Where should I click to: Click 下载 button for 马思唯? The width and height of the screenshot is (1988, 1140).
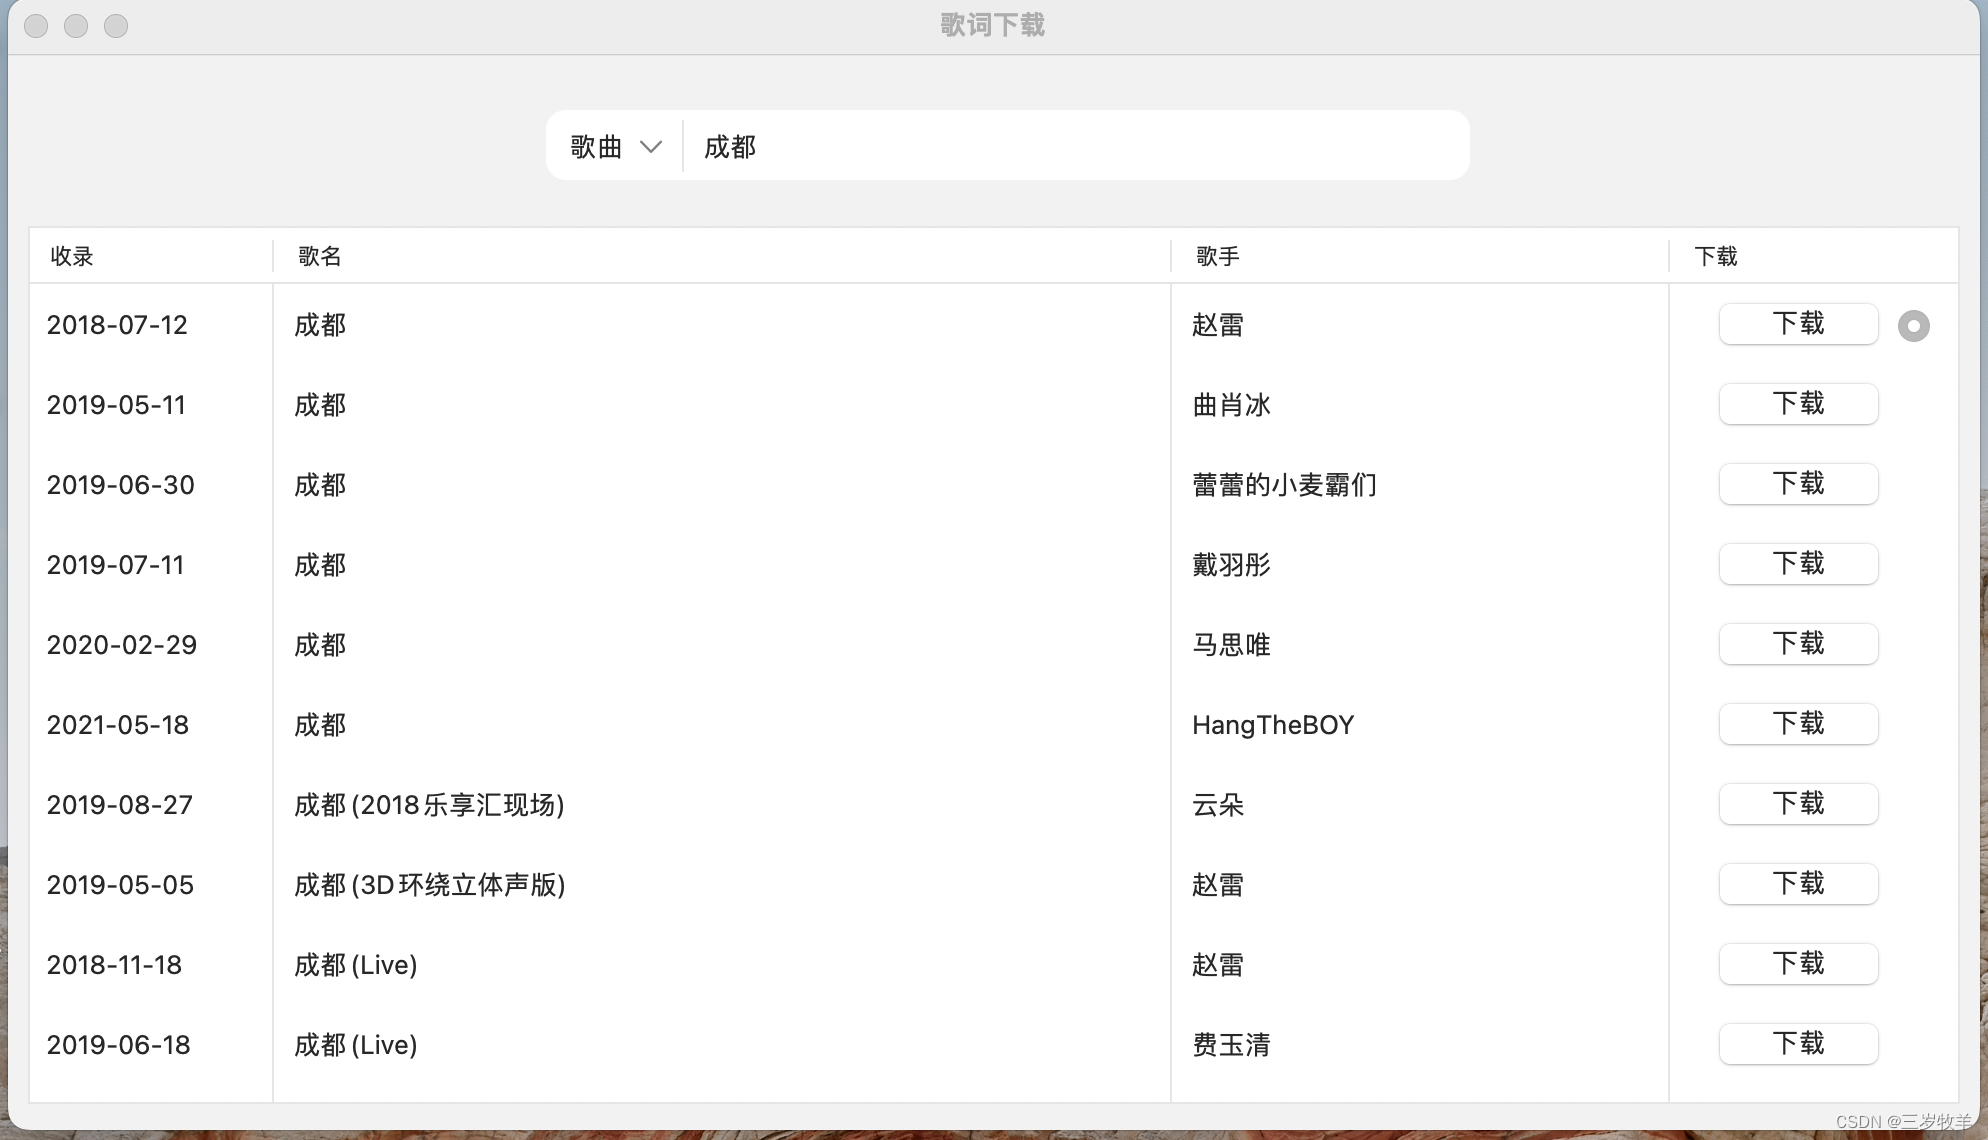1797,644
